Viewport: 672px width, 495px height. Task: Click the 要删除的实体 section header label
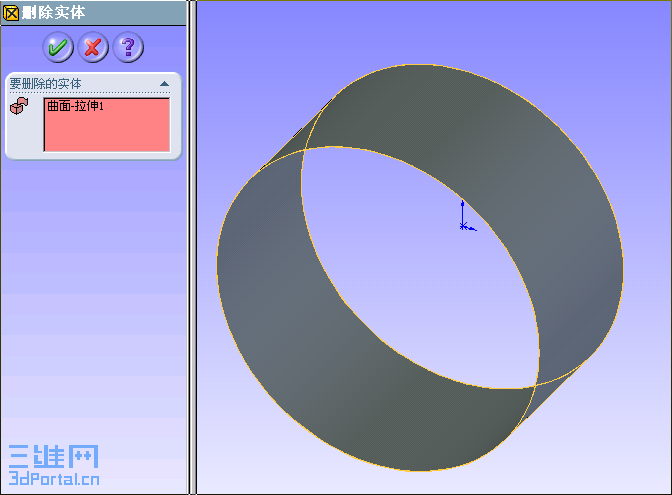coord(45,84)
